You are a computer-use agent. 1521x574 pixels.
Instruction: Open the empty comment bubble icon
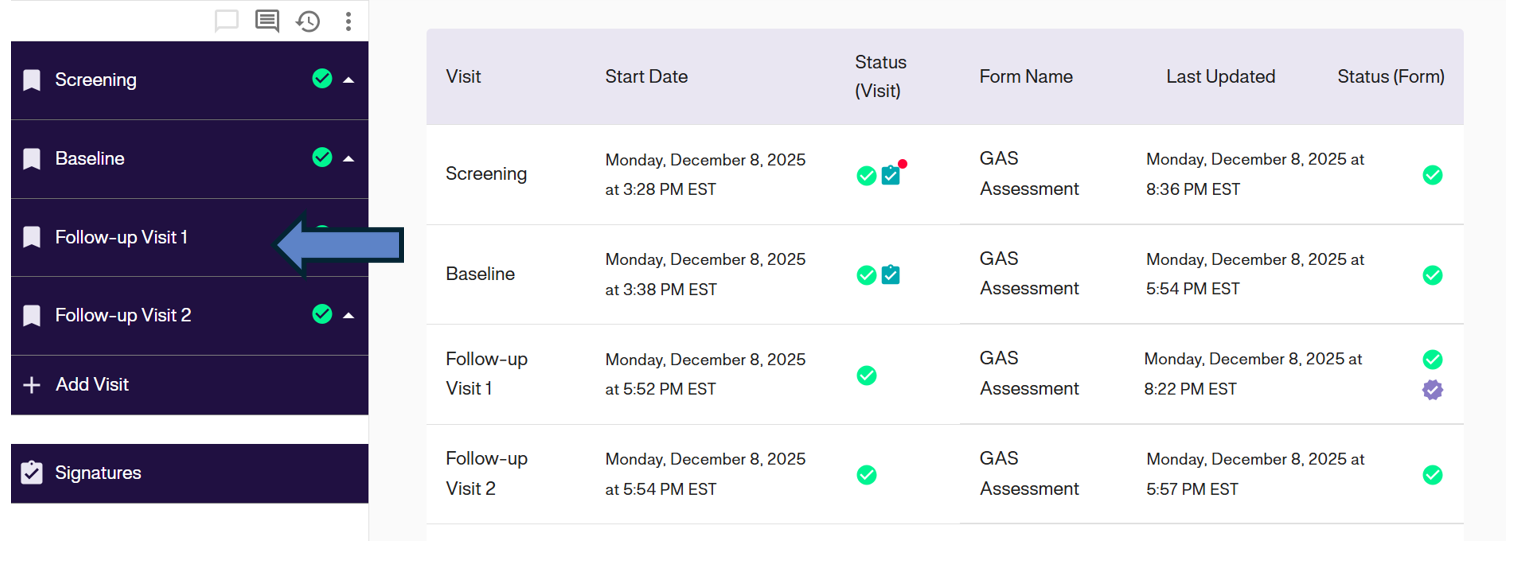[x=227, y=21]
